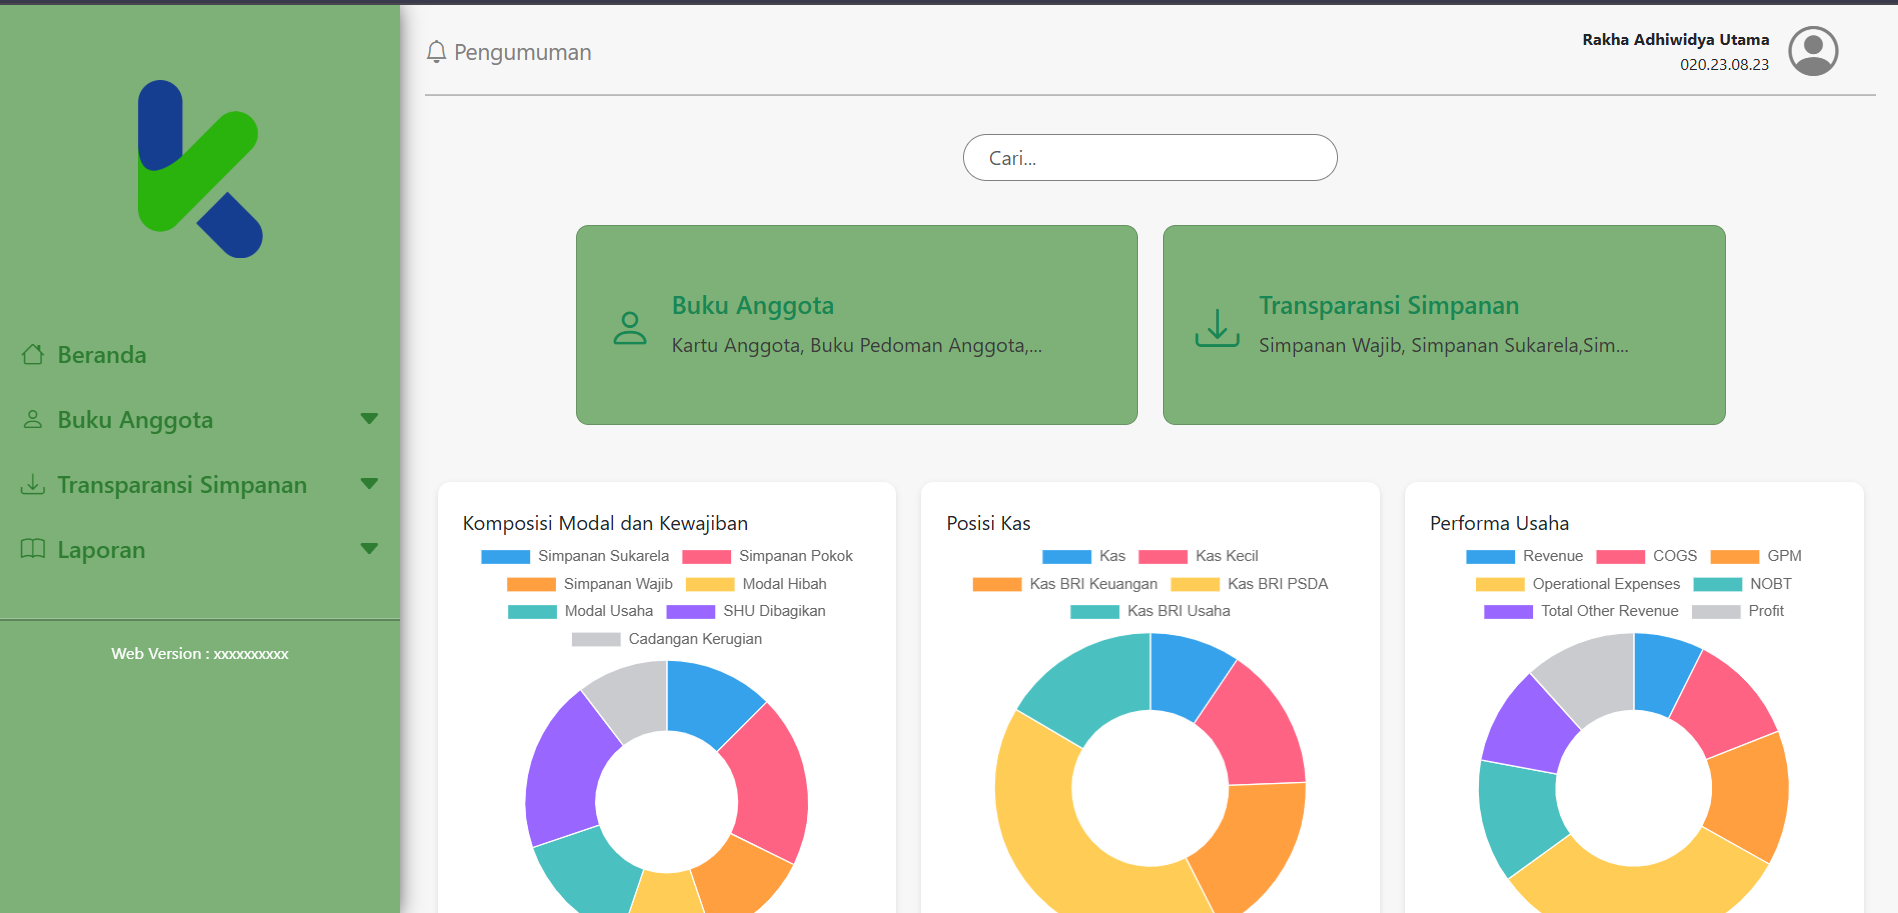Image resolution: width=1898 pixels, height=913 pixels.
Task: Click the Beranda home icon
Action: (x=33, y=355)
